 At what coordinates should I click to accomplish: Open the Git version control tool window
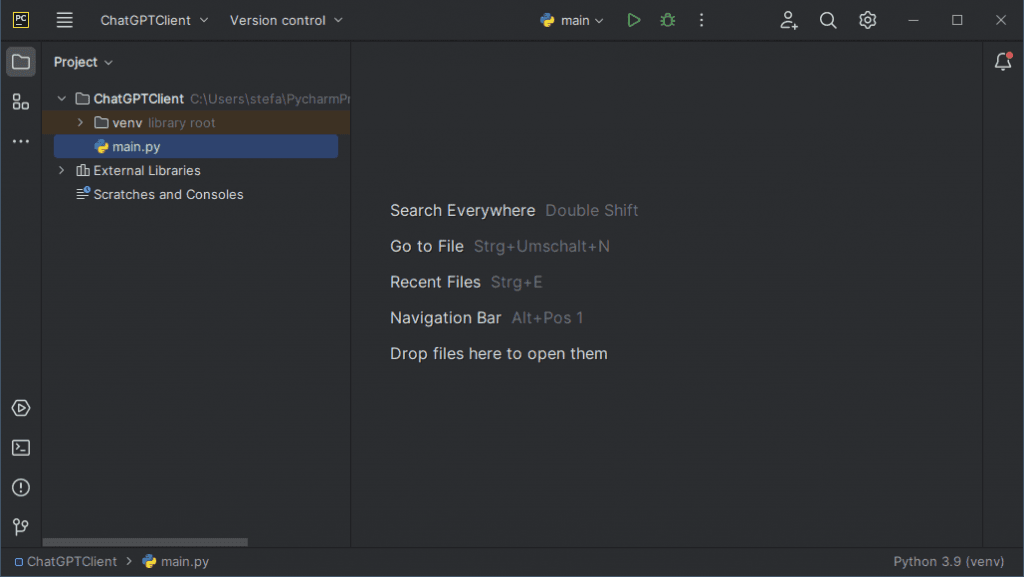tap(21, 527)
